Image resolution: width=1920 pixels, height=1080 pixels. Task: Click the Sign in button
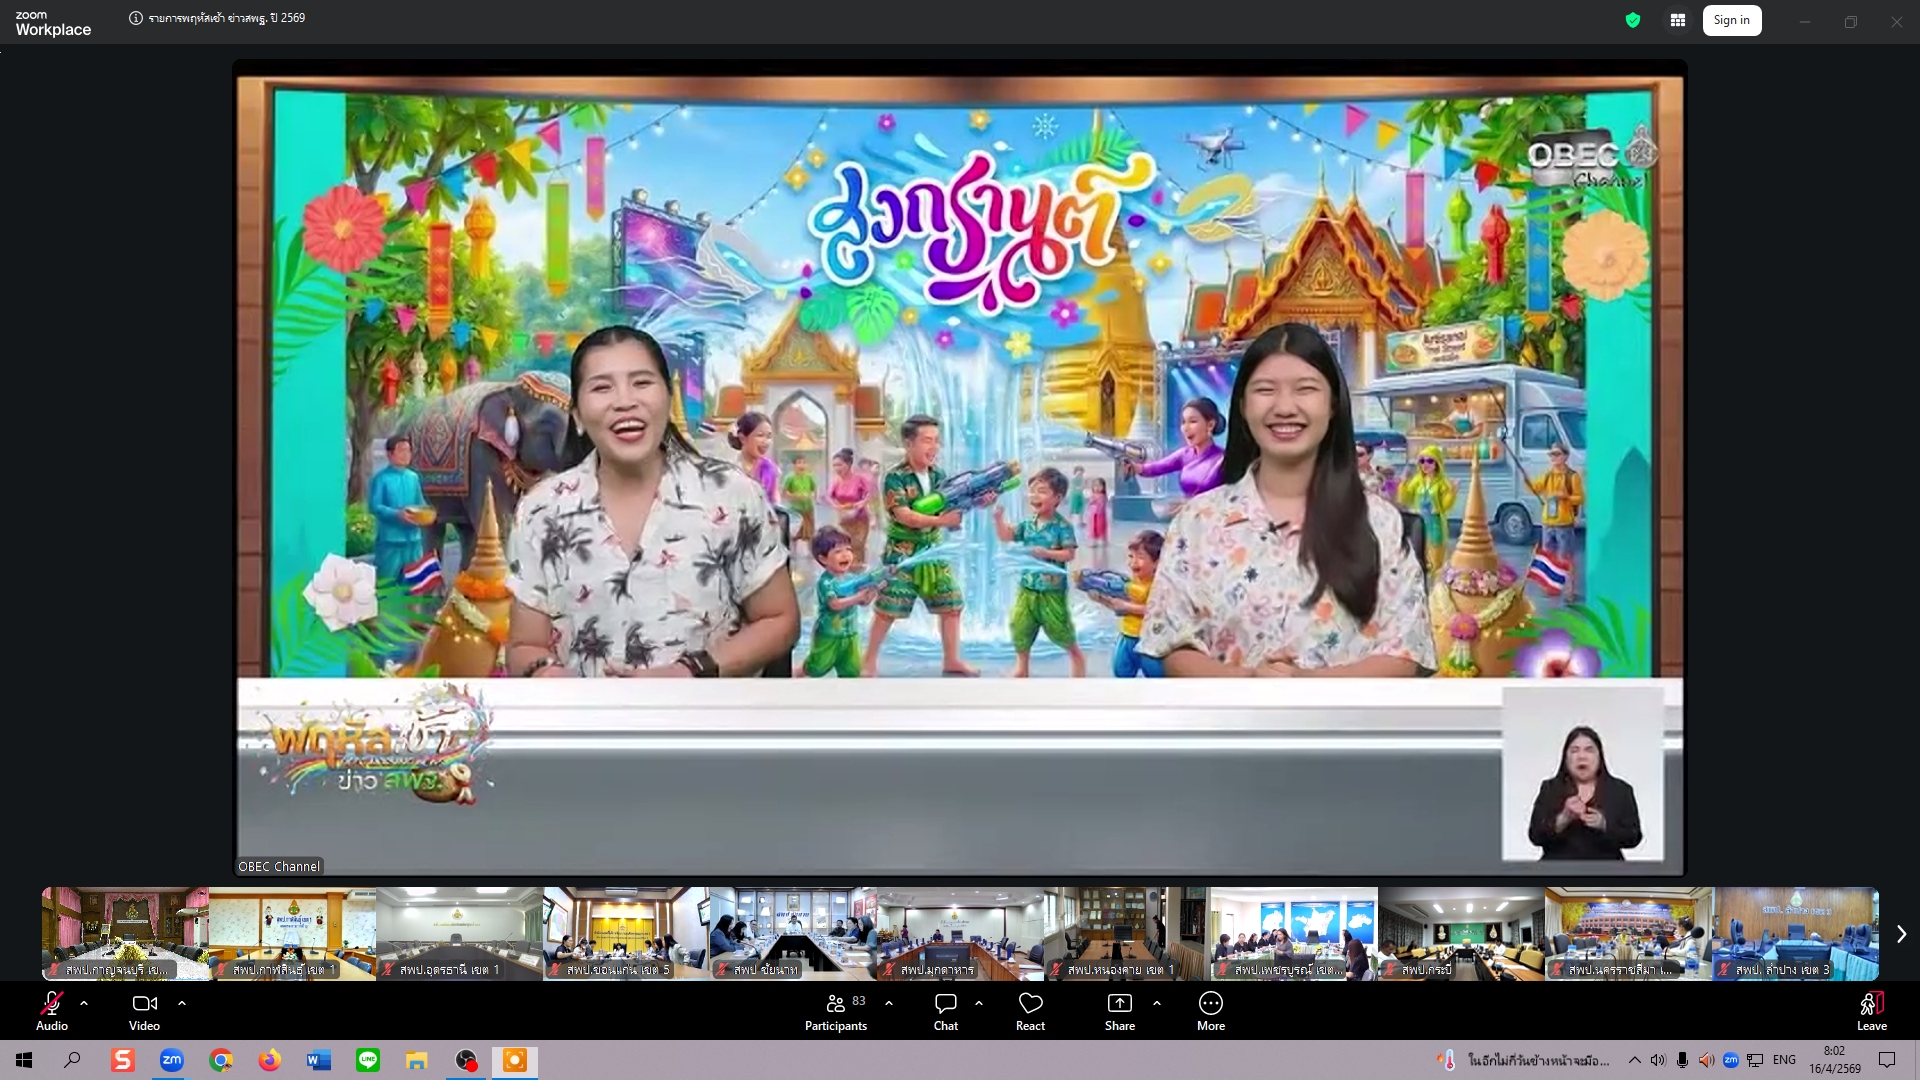(x=1731, y=20)
